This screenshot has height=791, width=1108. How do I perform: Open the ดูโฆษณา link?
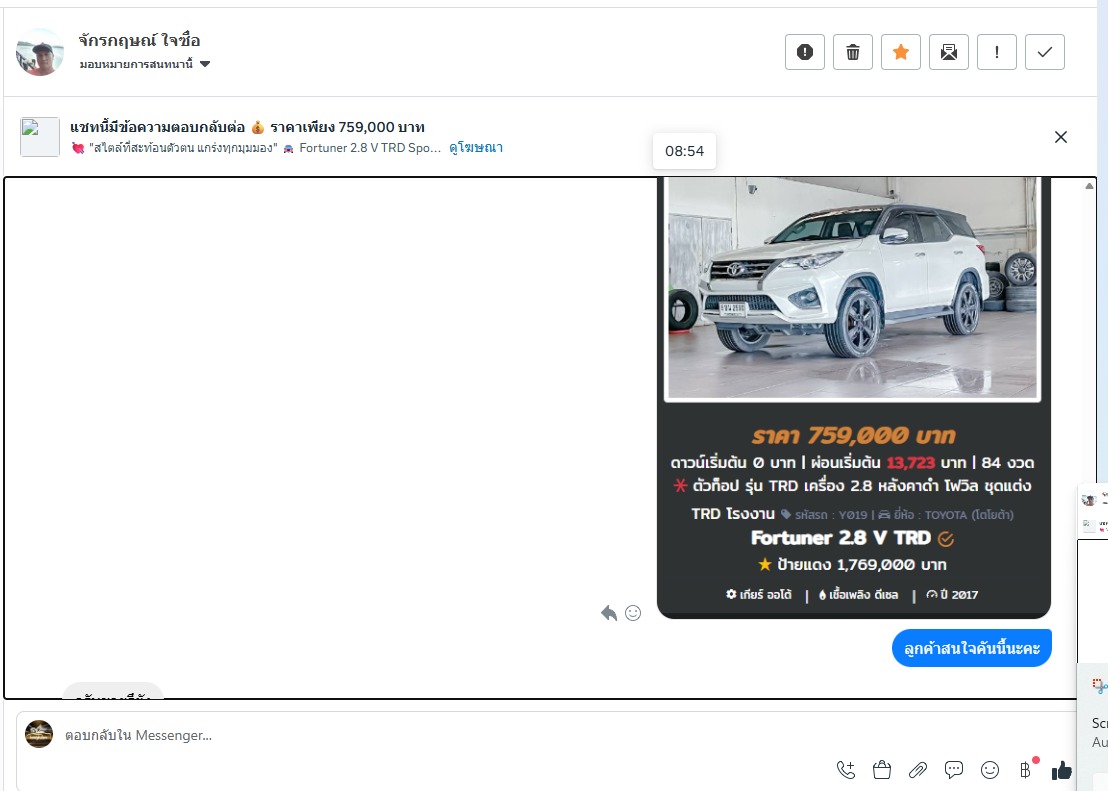coord(476,148)
